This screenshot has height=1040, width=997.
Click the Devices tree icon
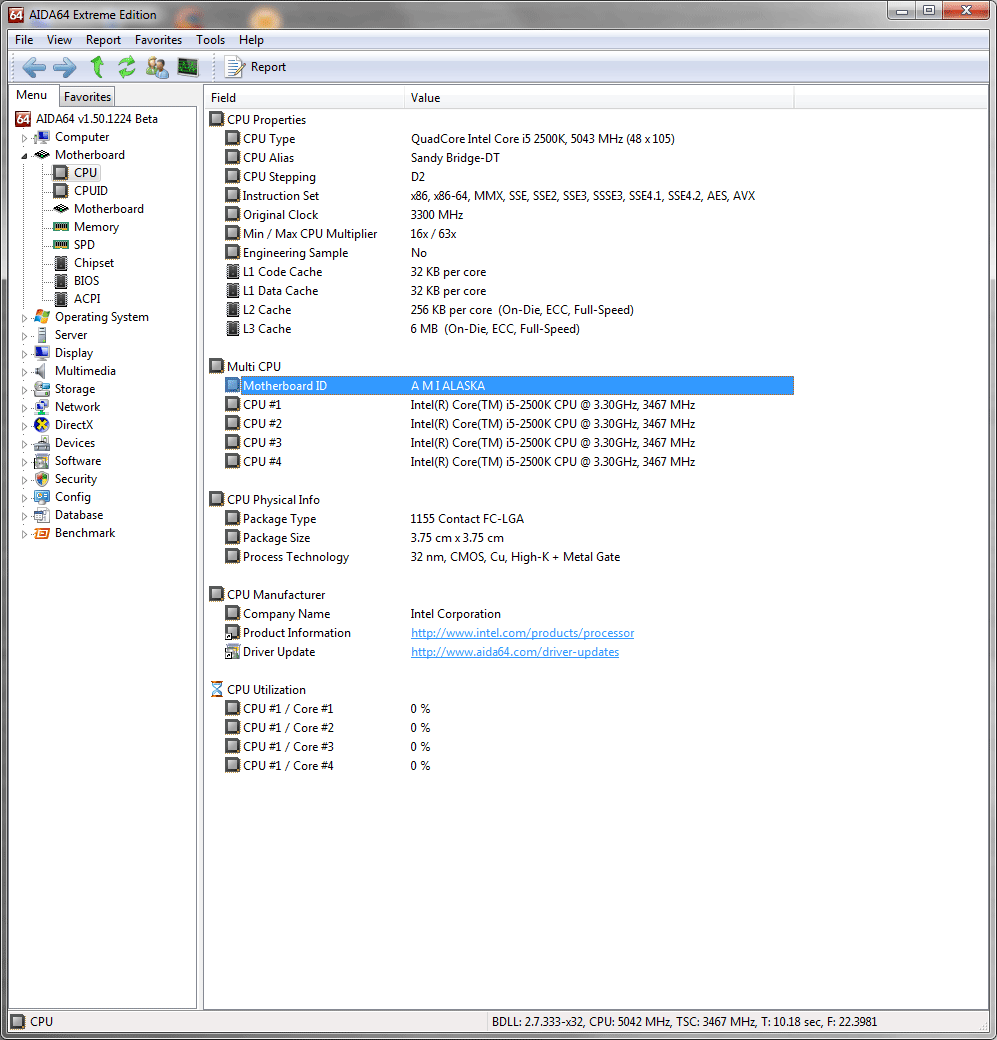[42, 443]
